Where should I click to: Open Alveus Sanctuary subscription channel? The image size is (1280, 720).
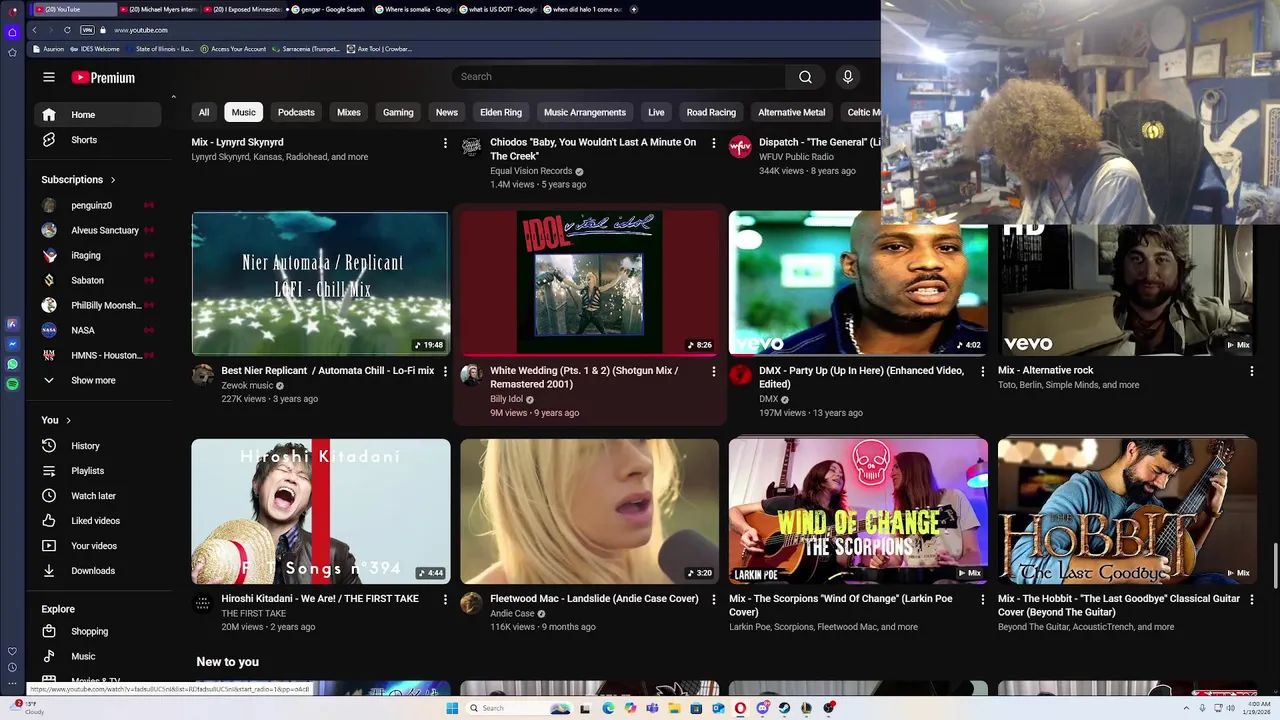point(98,231)
